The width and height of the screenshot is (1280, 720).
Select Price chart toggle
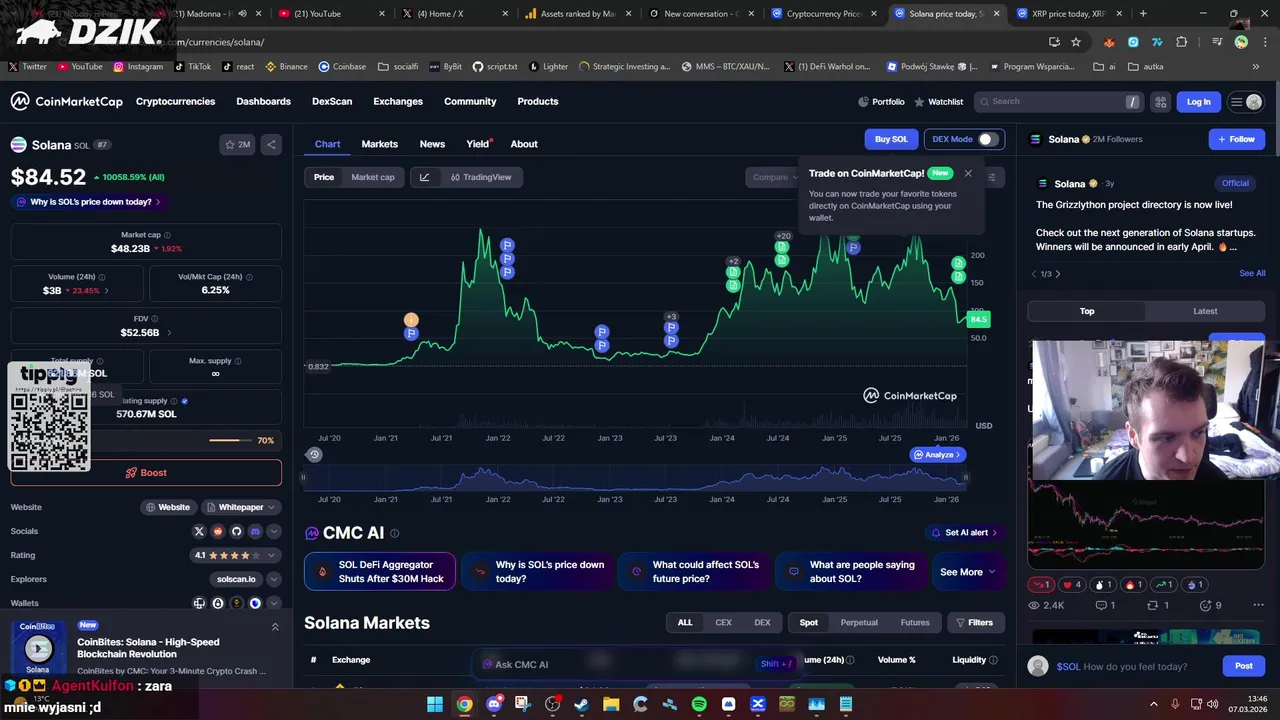coord(324,177)
